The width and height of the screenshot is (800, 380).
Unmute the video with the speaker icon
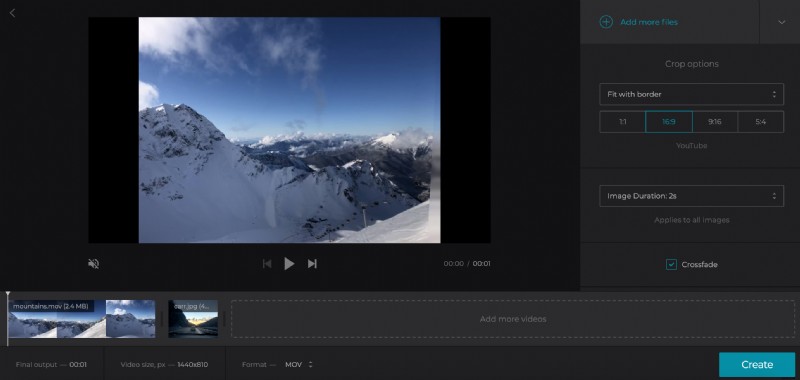pos(93,264)
